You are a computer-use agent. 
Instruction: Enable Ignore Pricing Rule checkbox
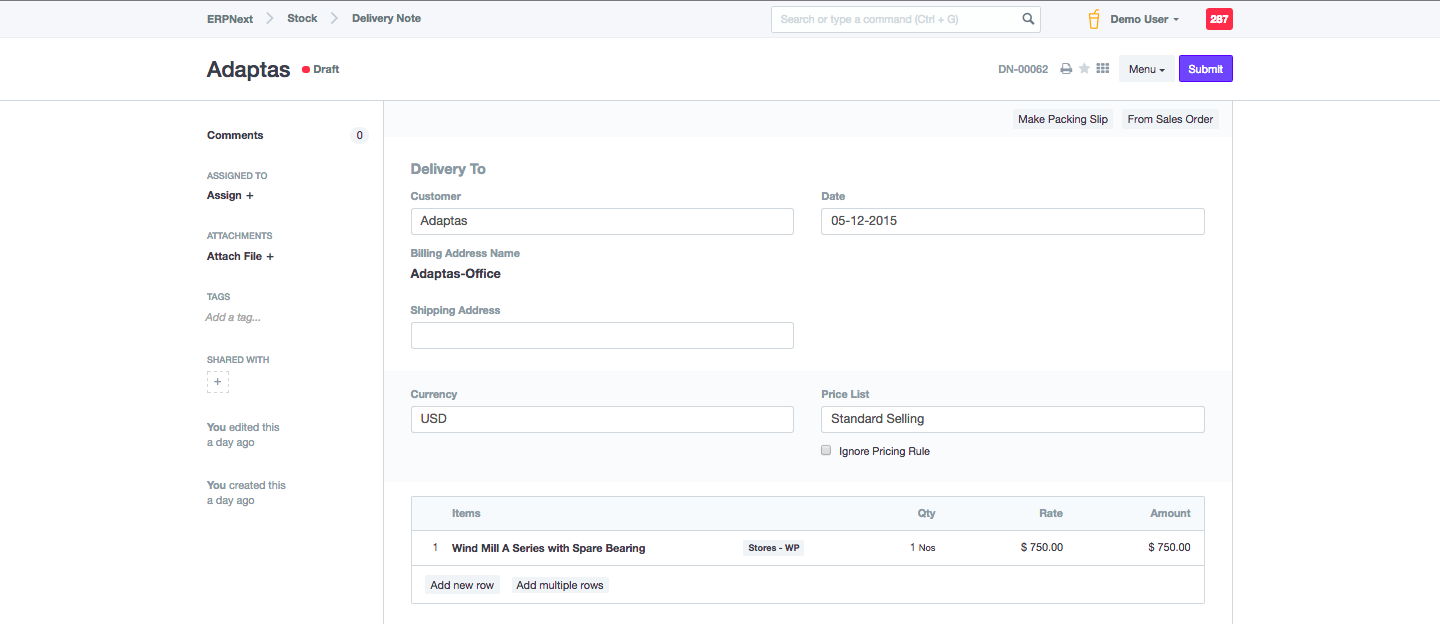[x=826, y=451]
